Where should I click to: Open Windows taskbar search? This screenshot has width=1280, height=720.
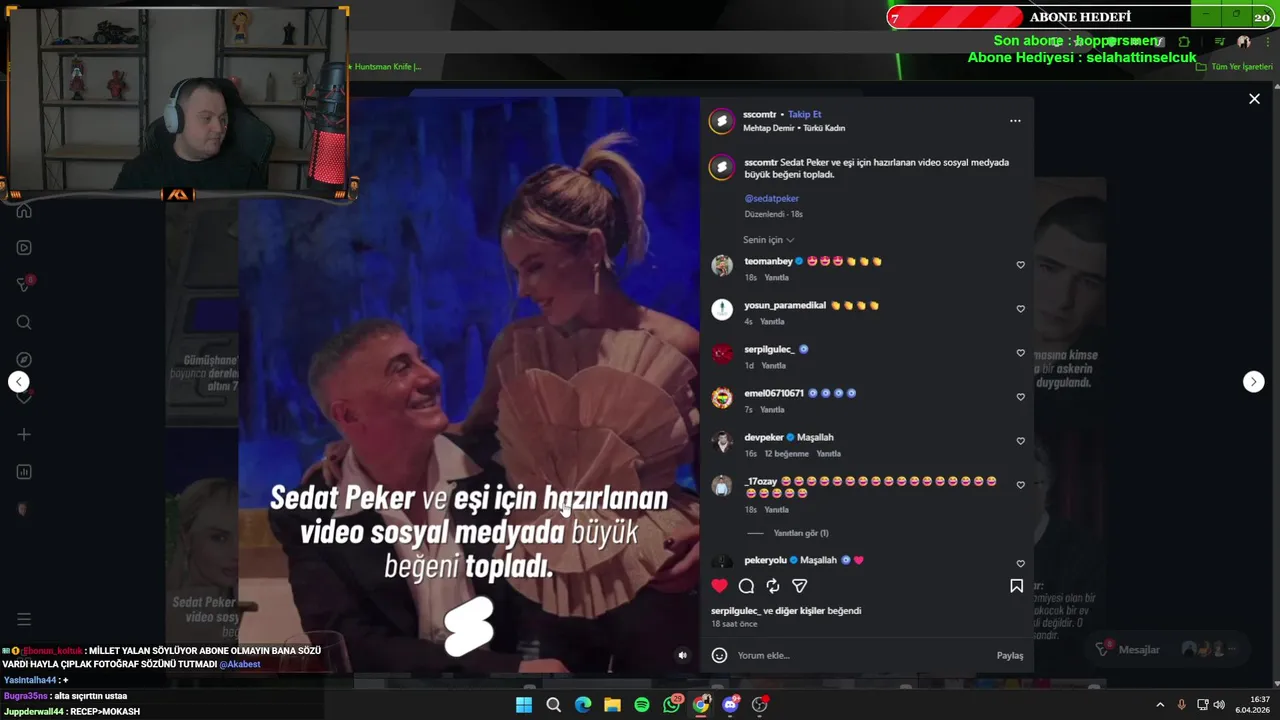(553, 705)
